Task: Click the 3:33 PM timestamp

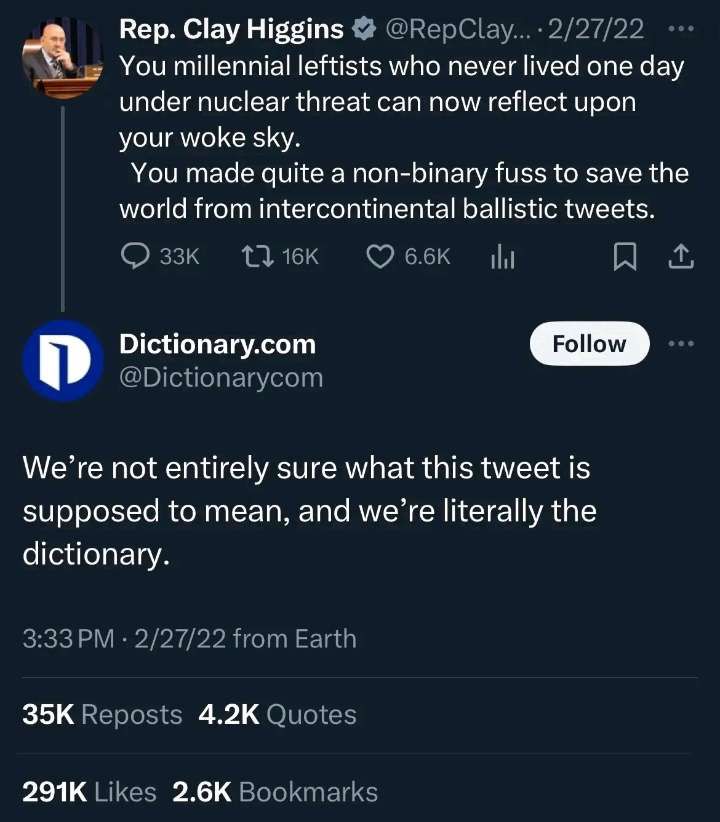Action: coord(67,638)
